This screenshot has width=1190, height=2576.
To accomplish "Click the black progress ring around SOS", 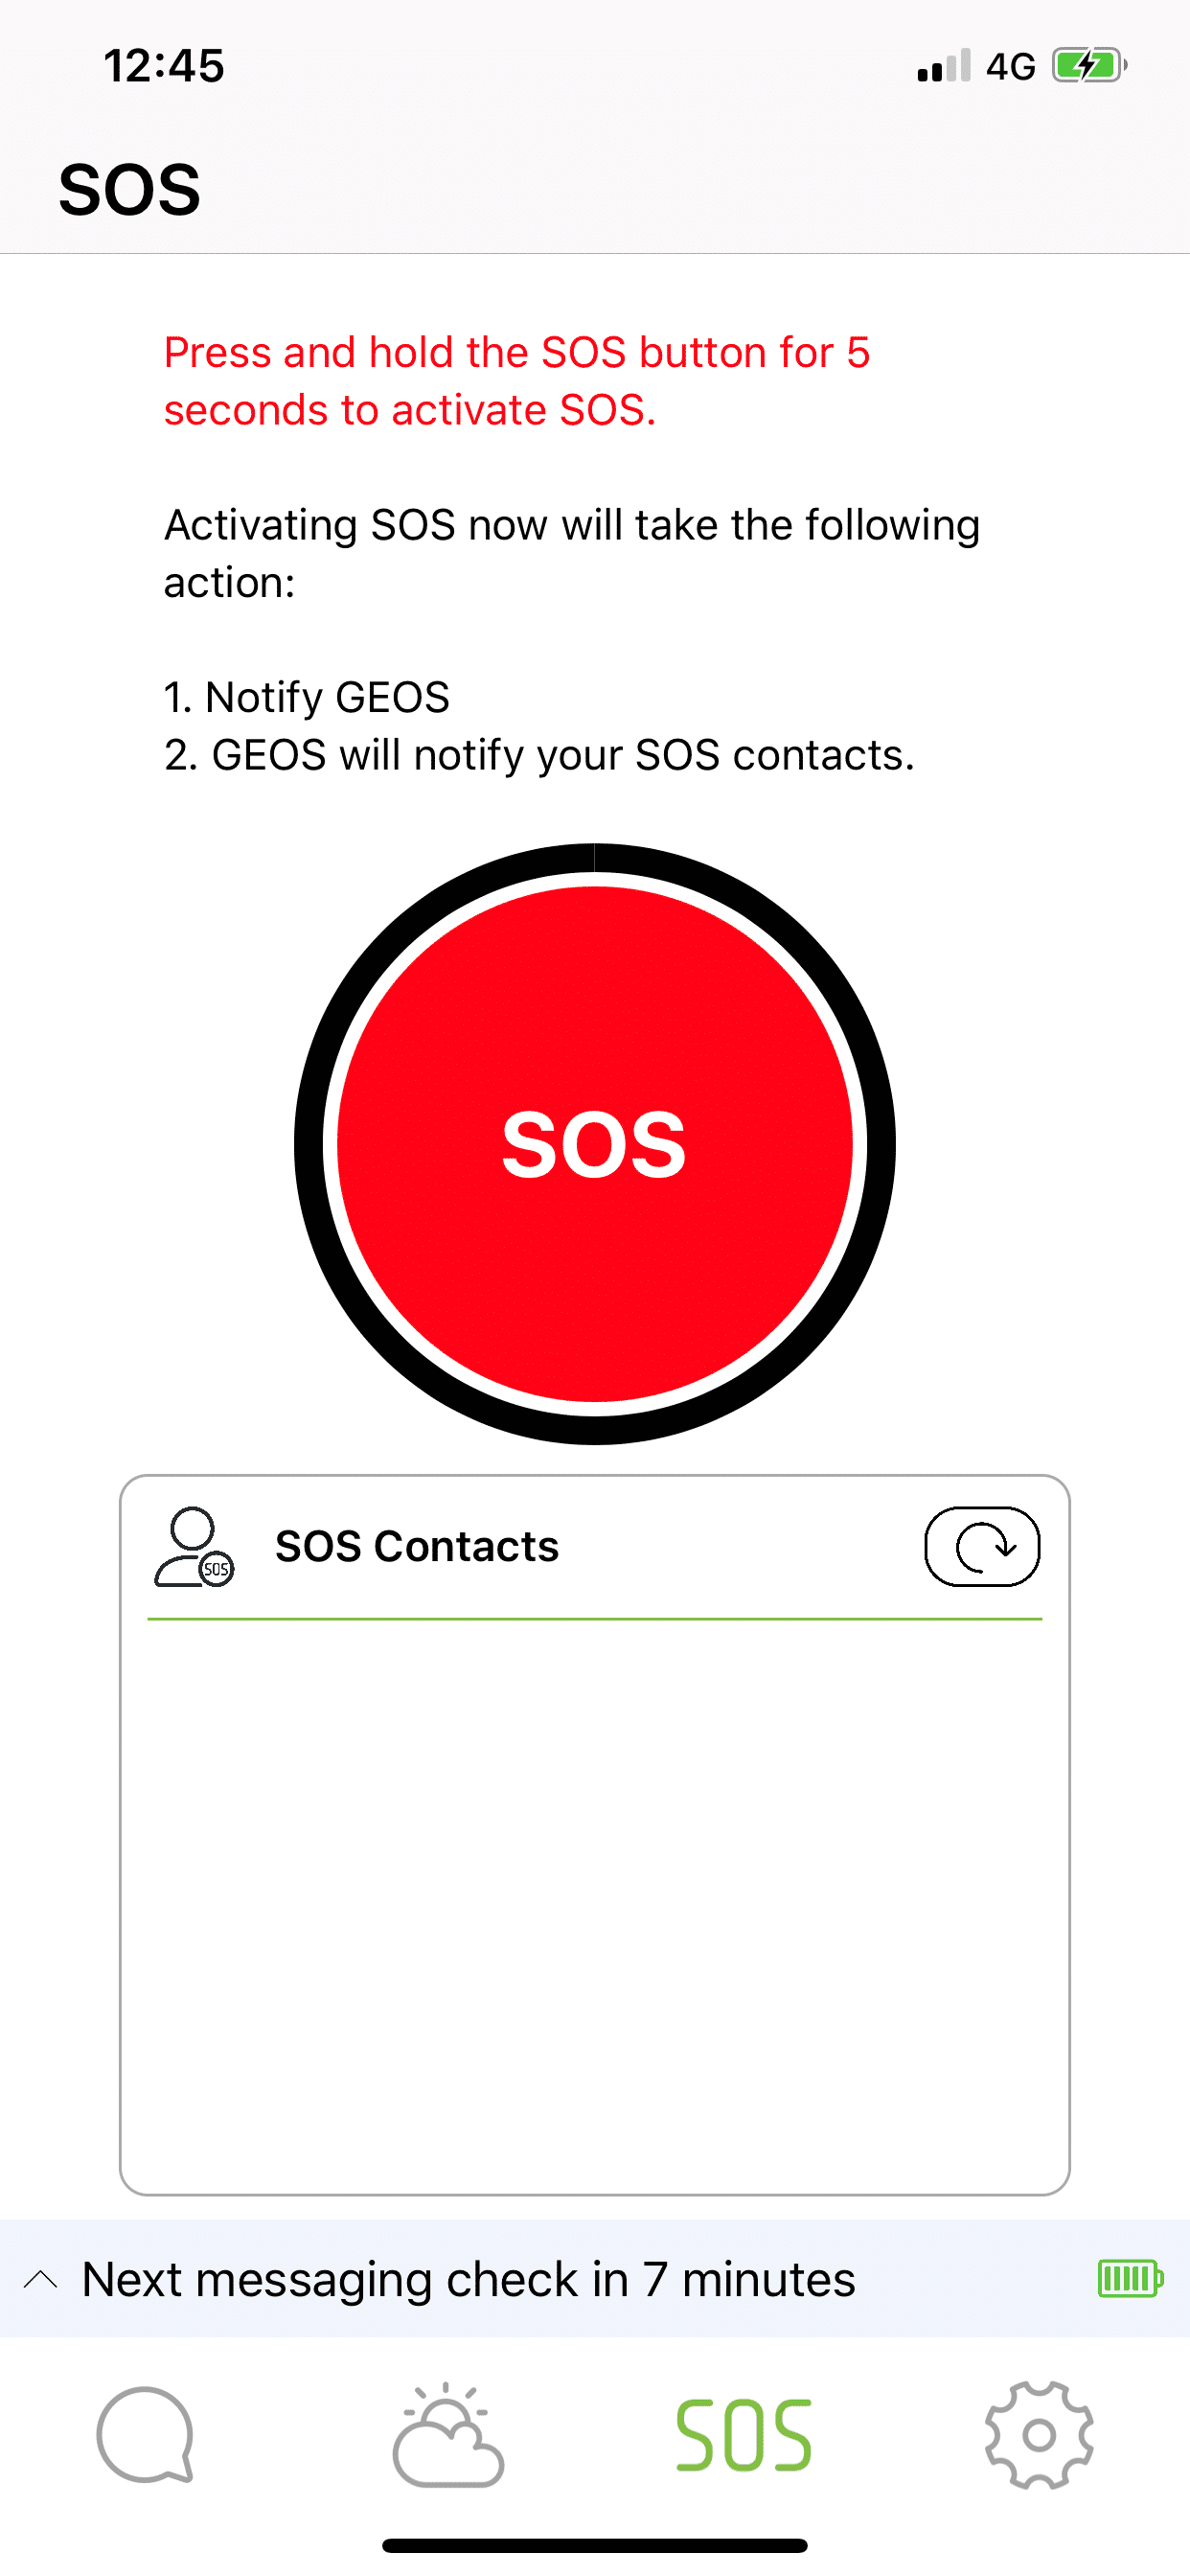I will (310, 1144).
